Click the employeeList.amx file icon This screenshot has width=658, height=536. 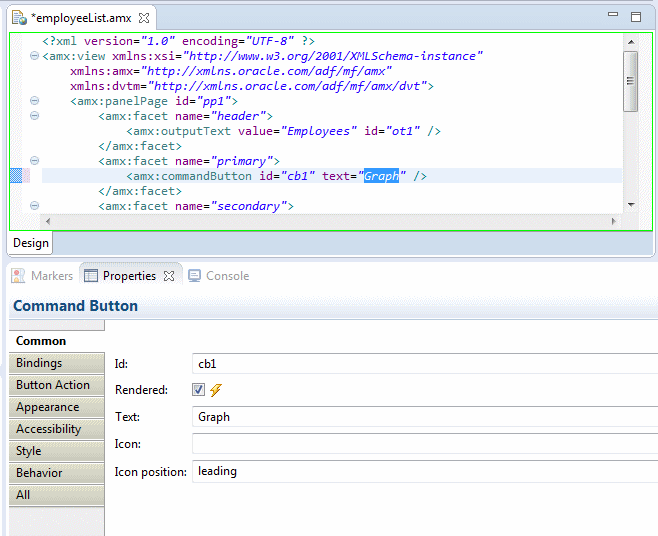tap(19, 18)
